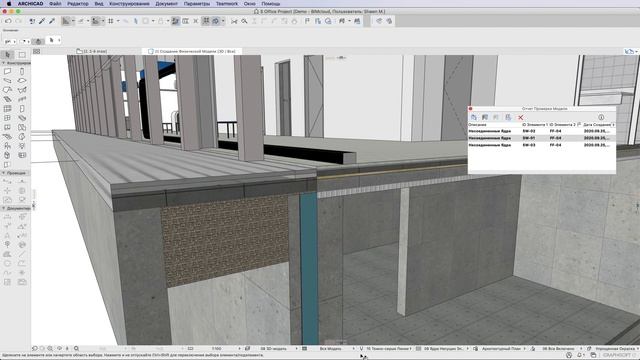Click the scissors Trim icon

234,21
